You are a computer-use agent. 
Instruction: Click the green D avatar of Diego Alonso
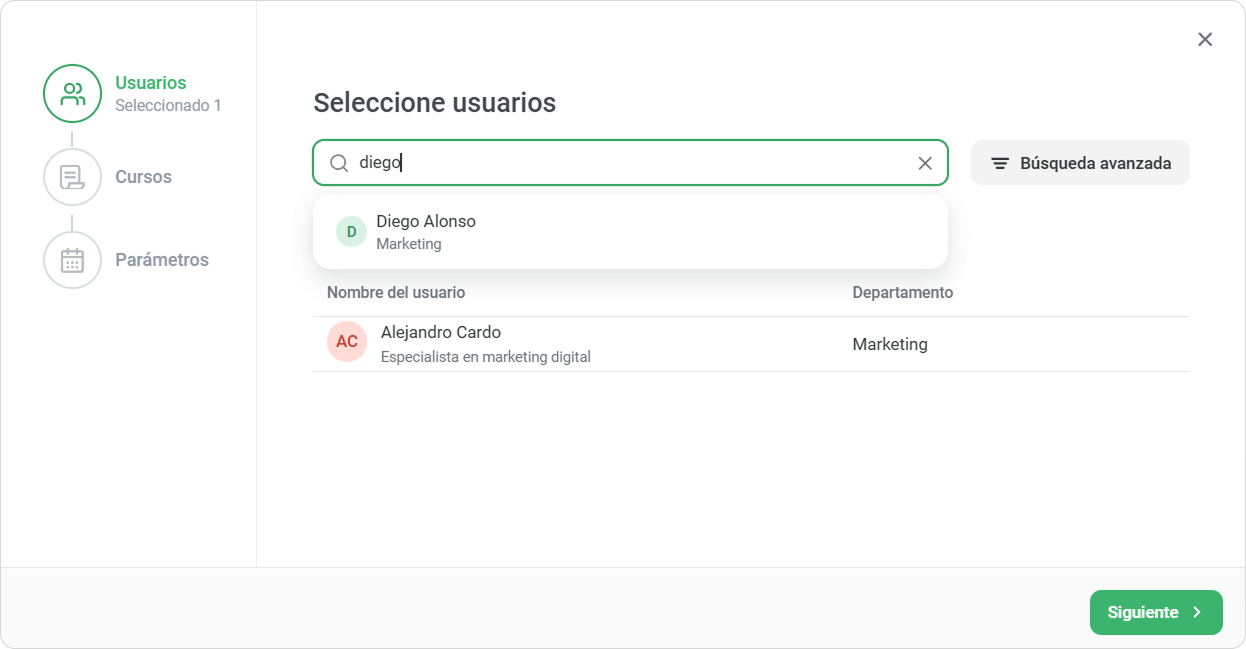tap(351, 231)
